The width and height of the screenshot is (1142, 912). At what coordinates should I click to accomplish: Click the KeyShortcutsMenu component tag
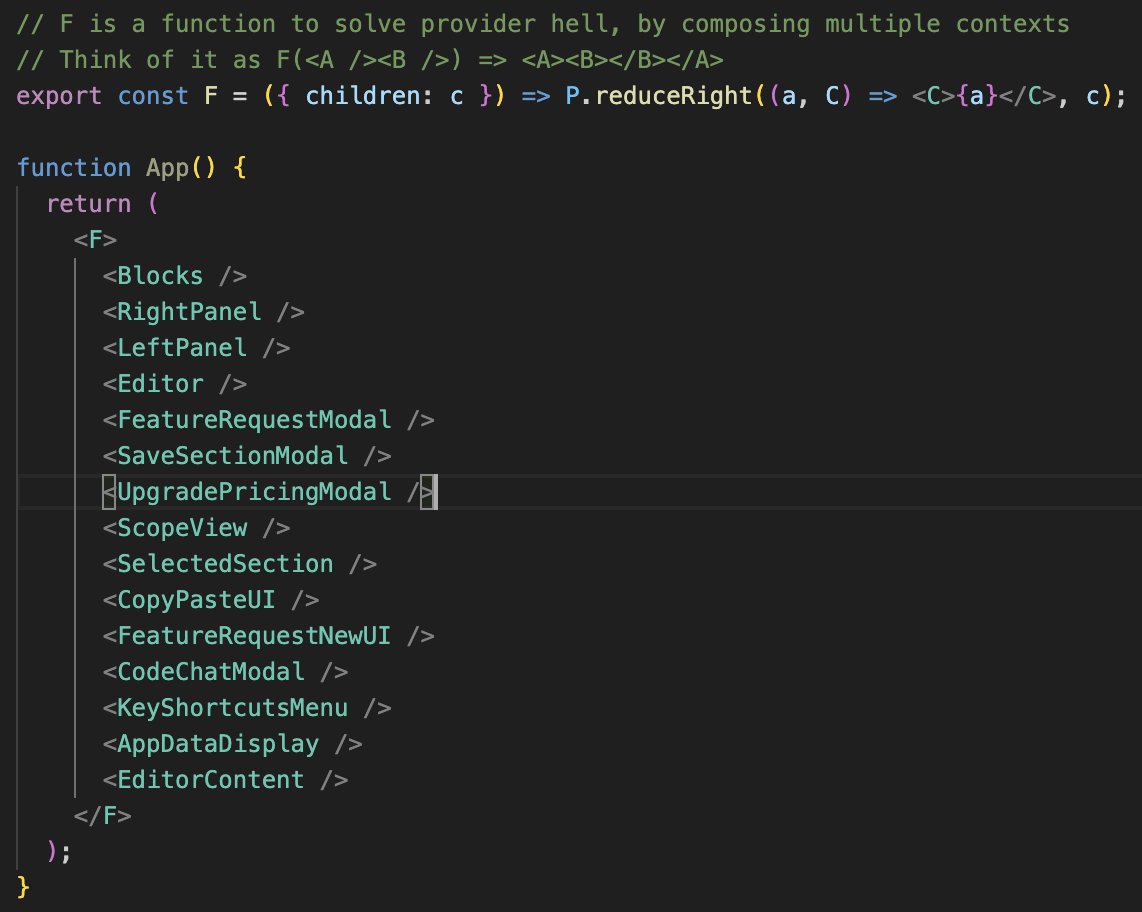pyautogui.click(x=247, y=708)
